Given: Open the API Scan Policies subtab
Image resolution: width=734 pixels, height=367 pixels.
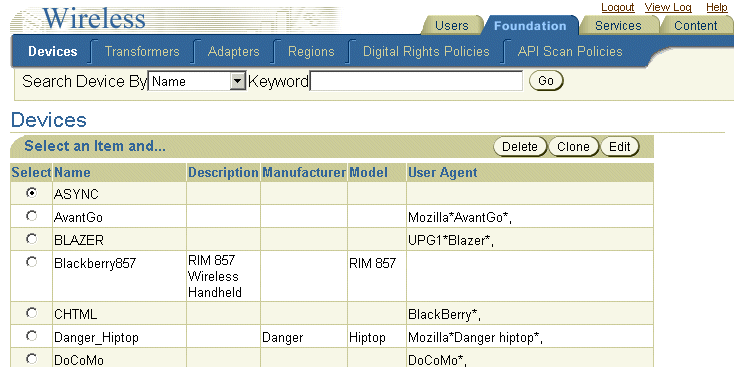Looking at the screenshot, I should (x=570, y=51).
